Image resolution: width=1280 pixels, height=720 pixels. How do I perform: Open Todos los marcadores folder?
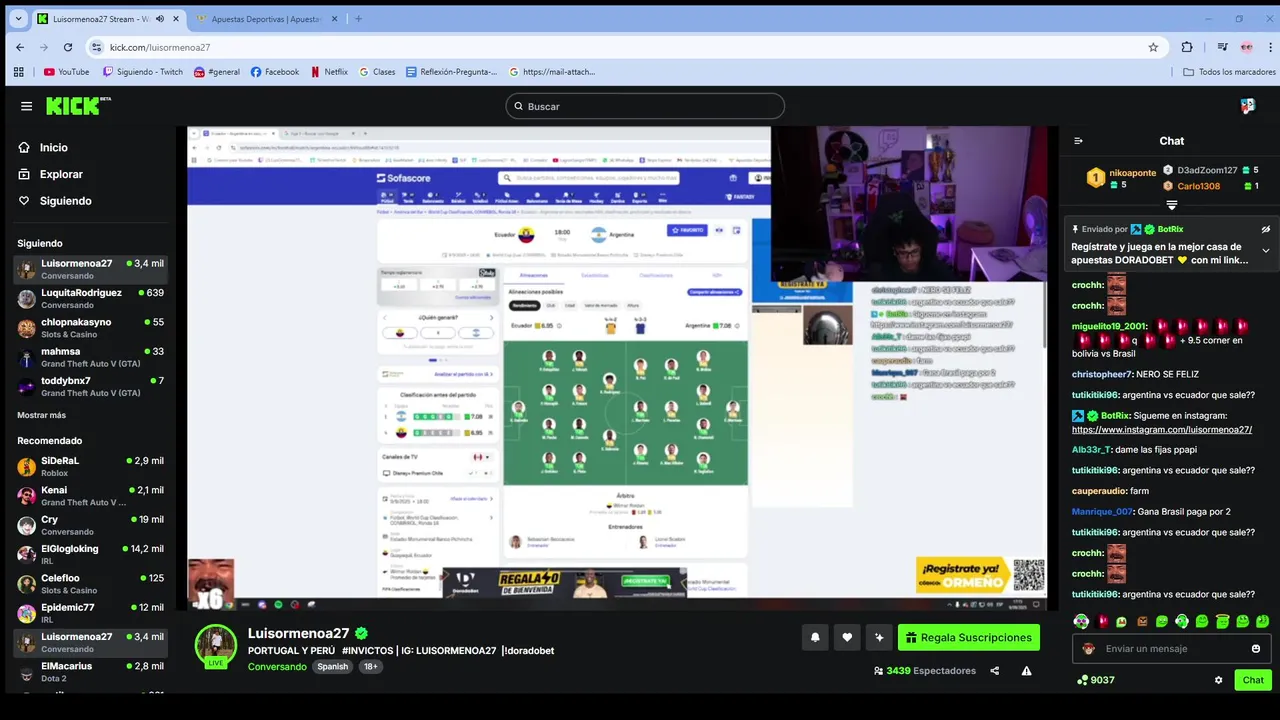pos(1230,72)
